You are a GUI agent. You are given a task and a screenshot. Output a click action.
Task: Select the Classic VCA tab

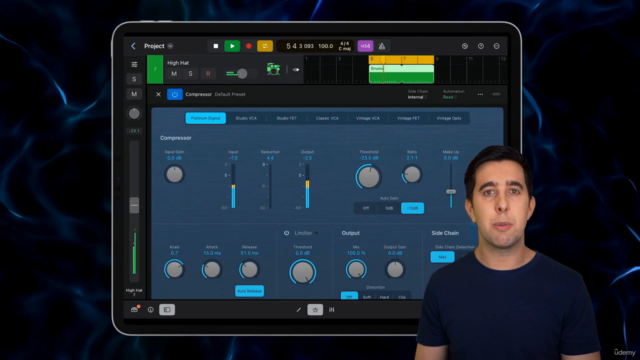click(x=327, y=118)
